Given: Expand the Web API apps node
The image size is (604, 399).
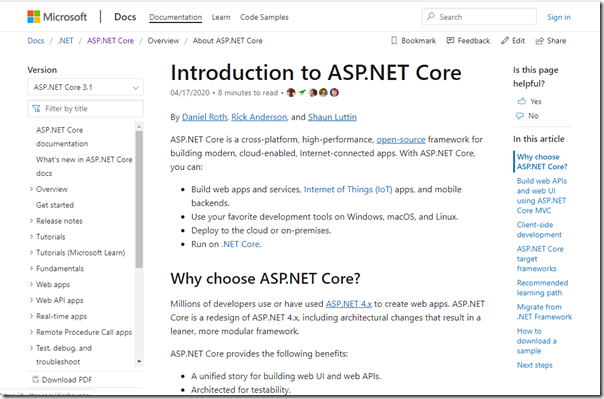Looking at the screenshot, I should coord(31,300).
